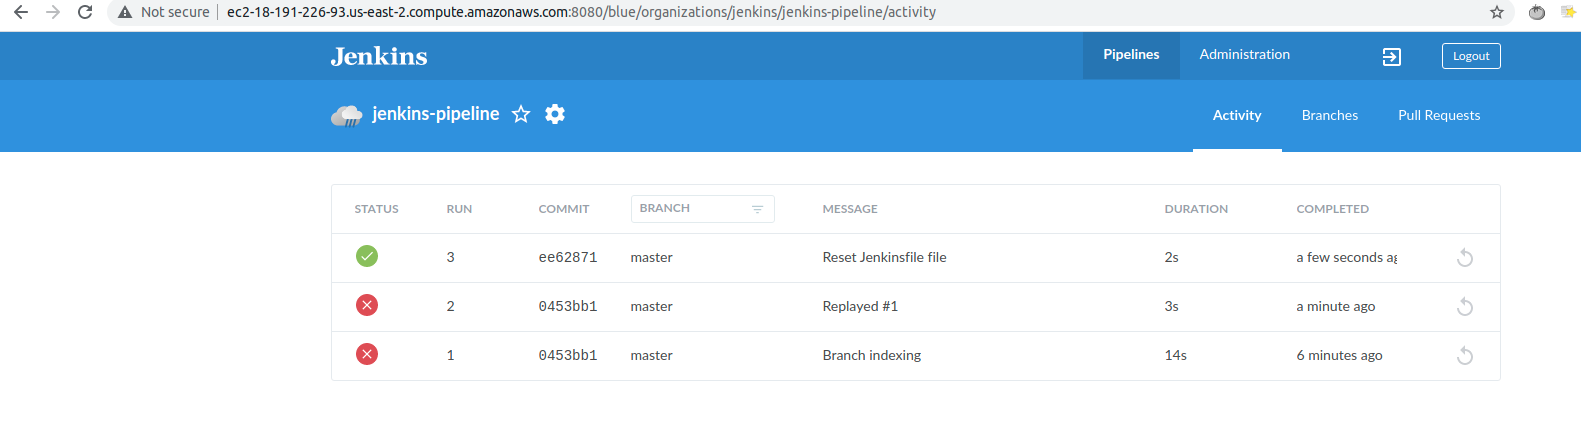This screenshot has width=1581, height=440.
Task: Click the COMMIT column header
Action: pos(564,209)
